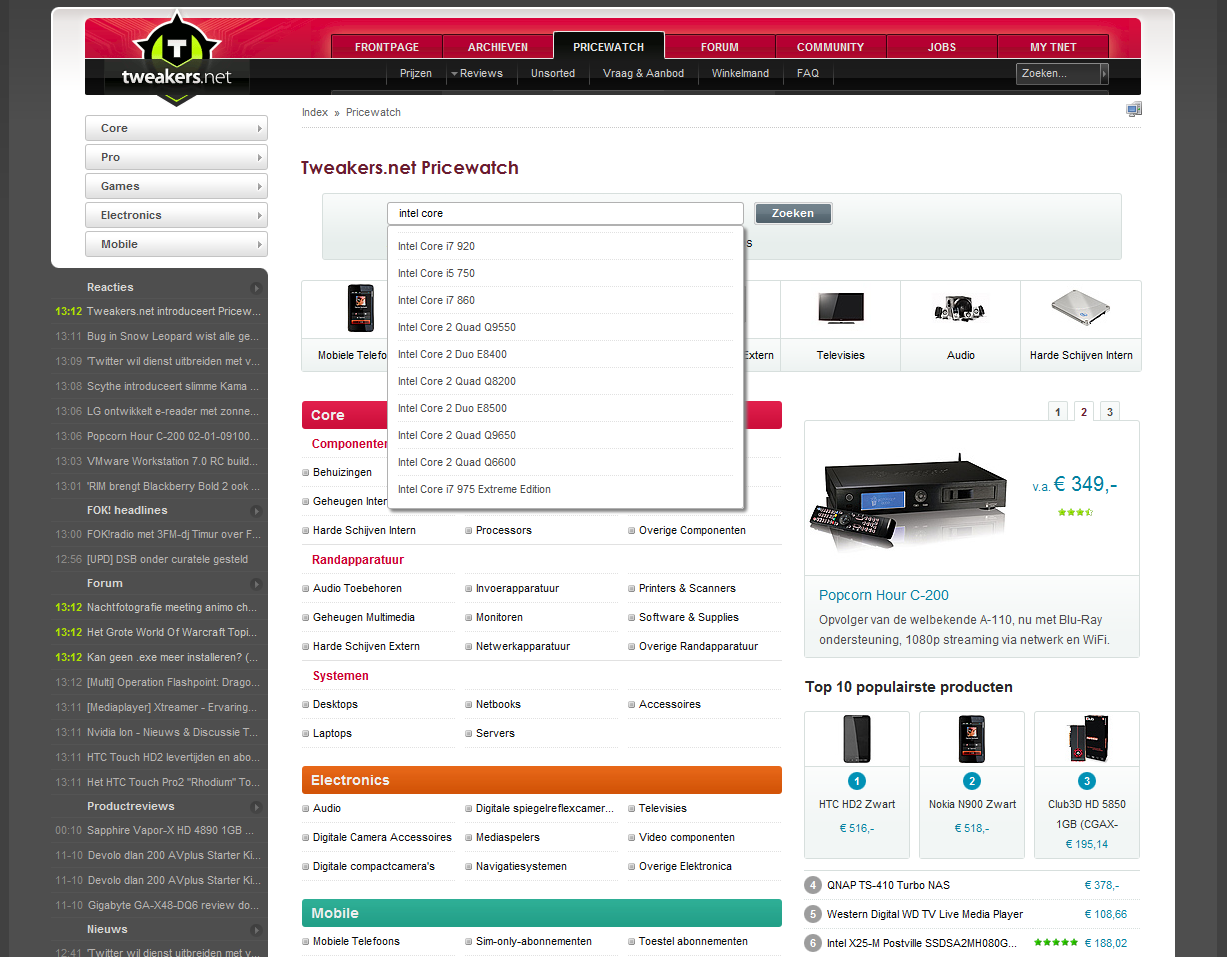Open the Monitoren category link

[x=499, y=617]
